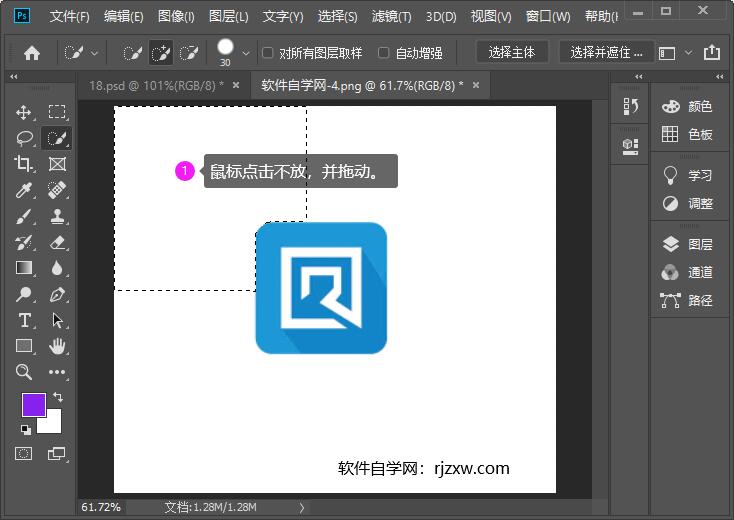
Task: Select the Pen tool
Action: (57, 295)
